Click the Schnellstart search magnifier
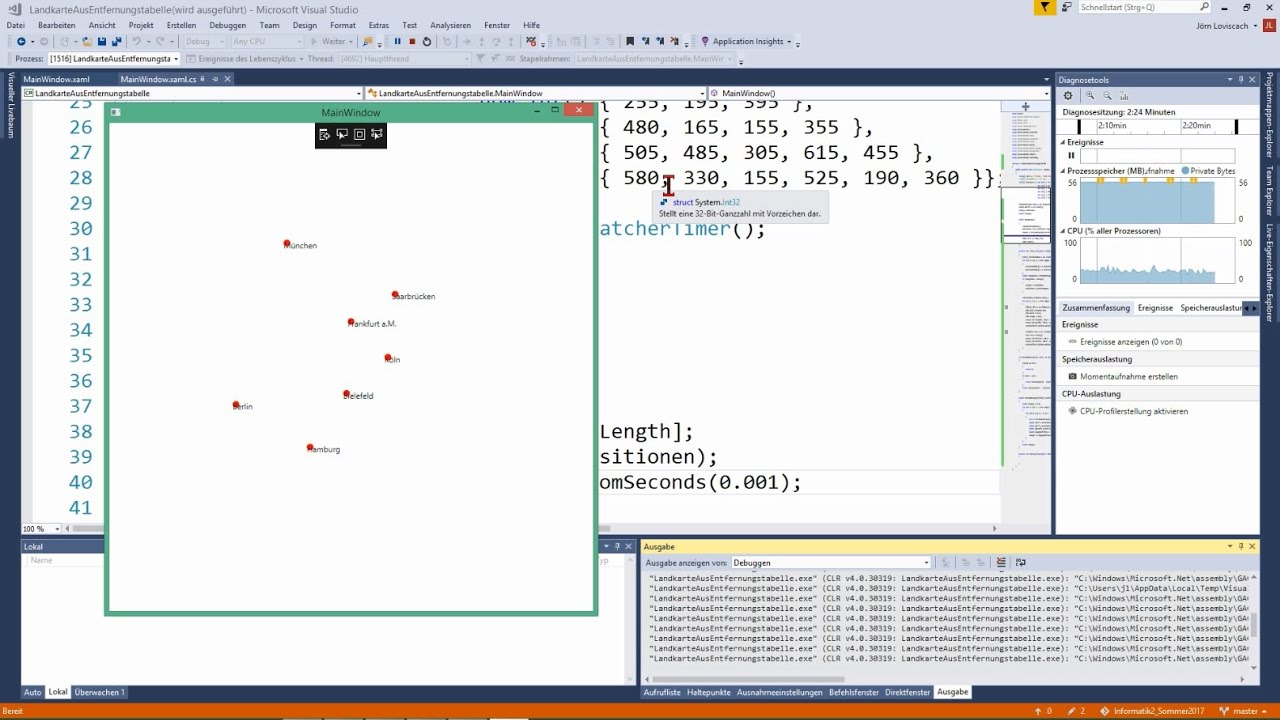1280x720 pixels. [1204, 7]
